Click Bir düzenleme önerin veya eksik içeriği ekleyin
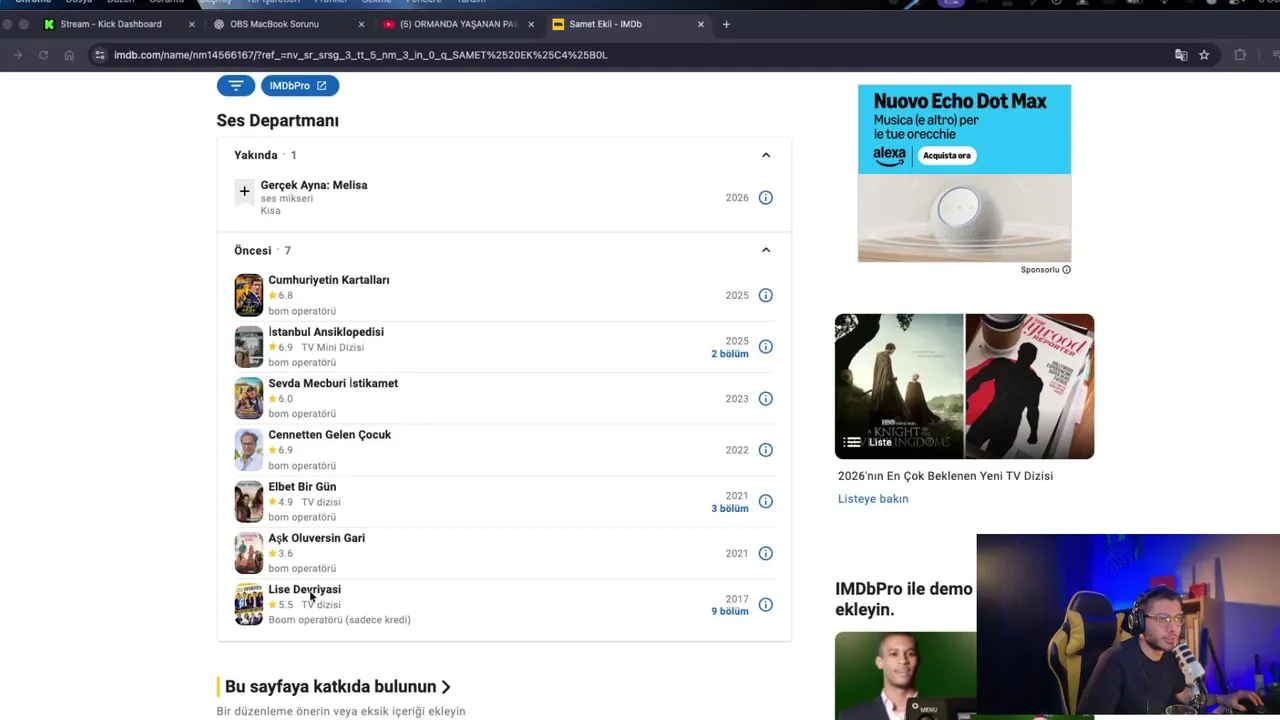1280x720 pixels. pyautogui.click(x=341, y=711)
